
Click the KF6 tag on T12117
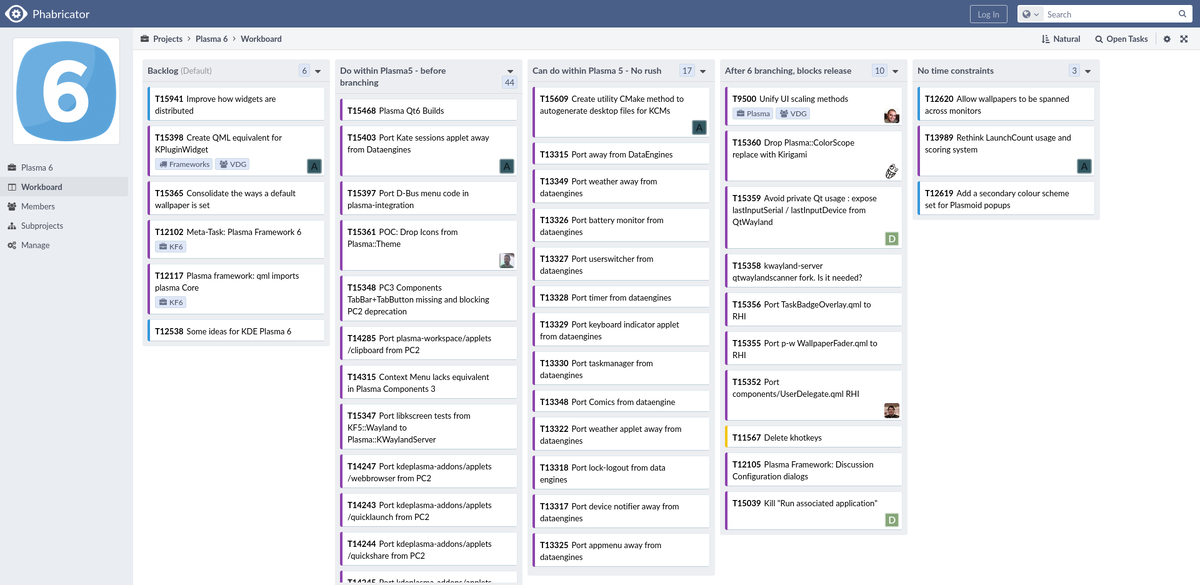pyautogui.click(x=171, y=302)
